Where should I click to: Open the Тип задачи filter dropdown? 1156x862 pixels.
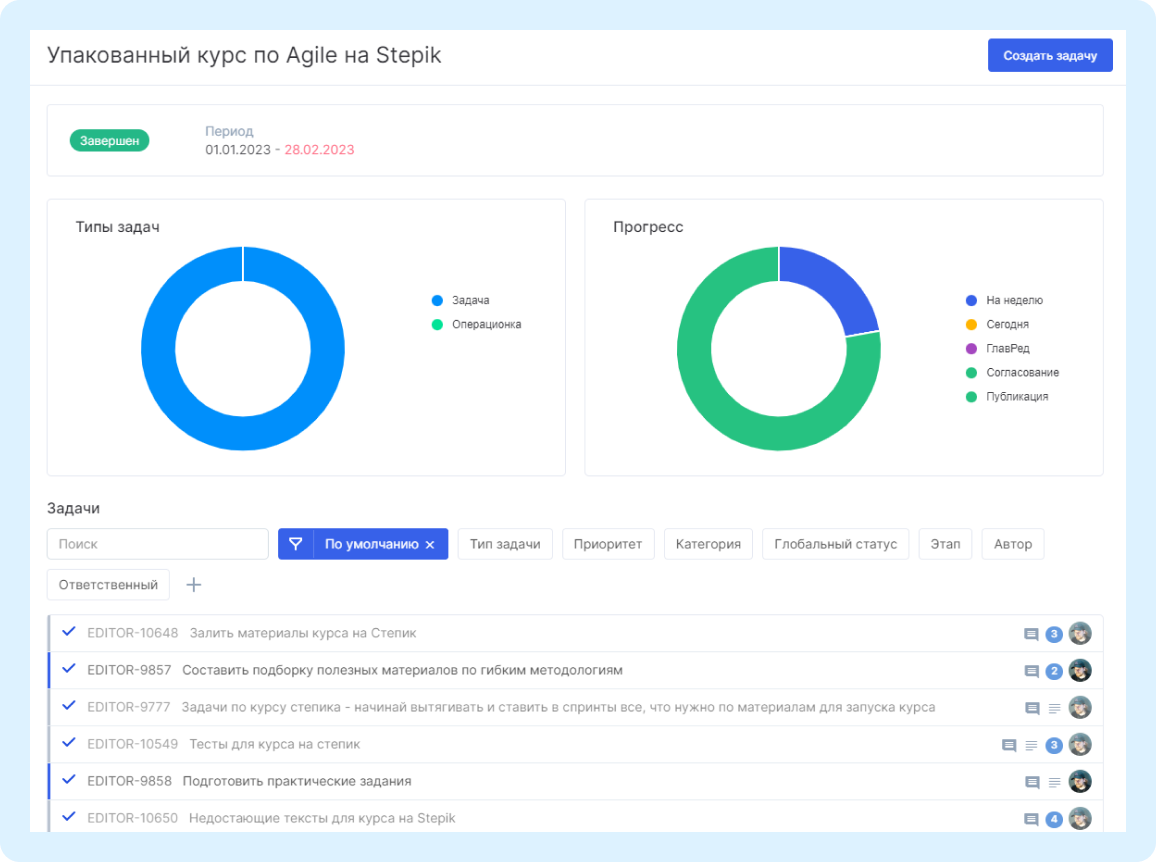click(x=505, y=543)
